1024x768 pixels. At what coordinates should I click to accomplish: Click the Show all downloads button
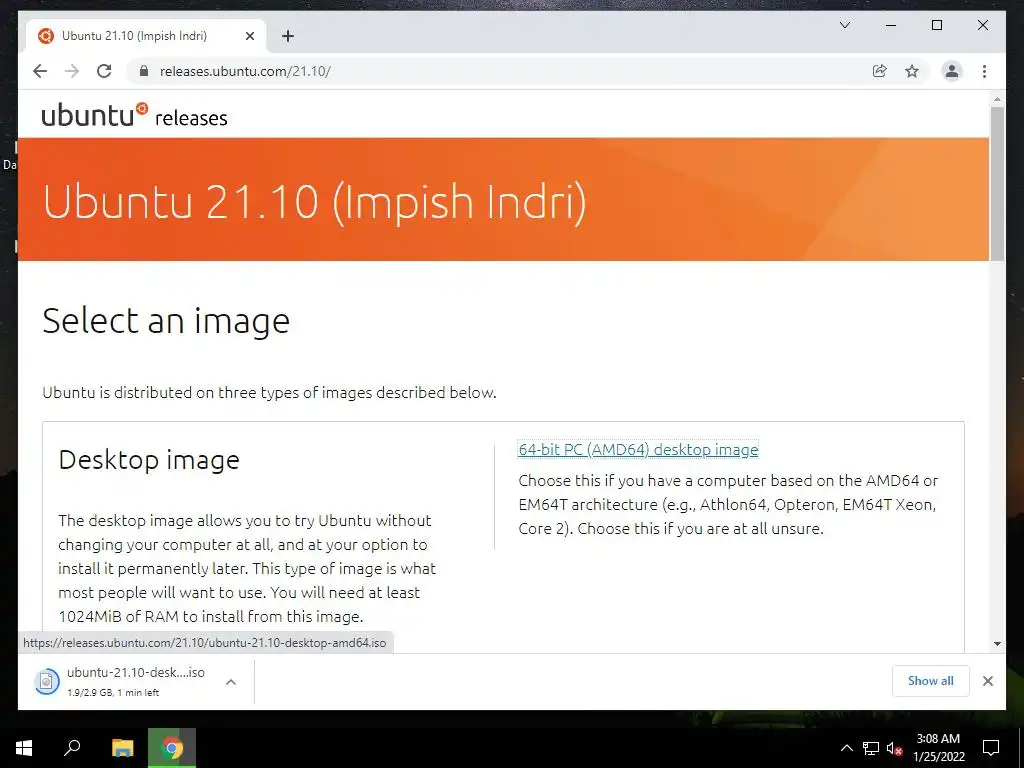tap(931, 680)
